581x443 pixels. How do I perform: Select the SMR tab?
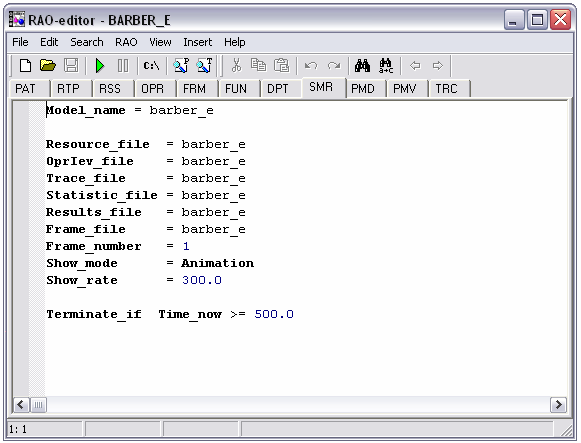(324, 87)
